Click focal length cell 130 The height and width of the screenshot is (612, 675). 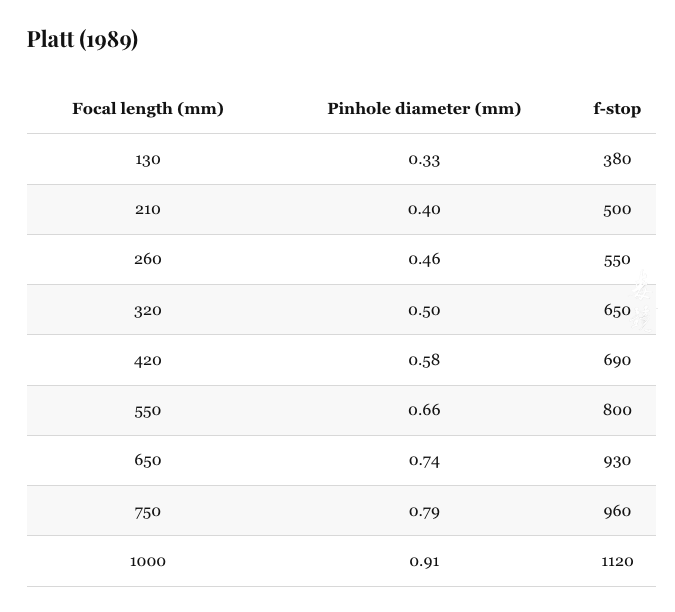click(x=148, y=159)
